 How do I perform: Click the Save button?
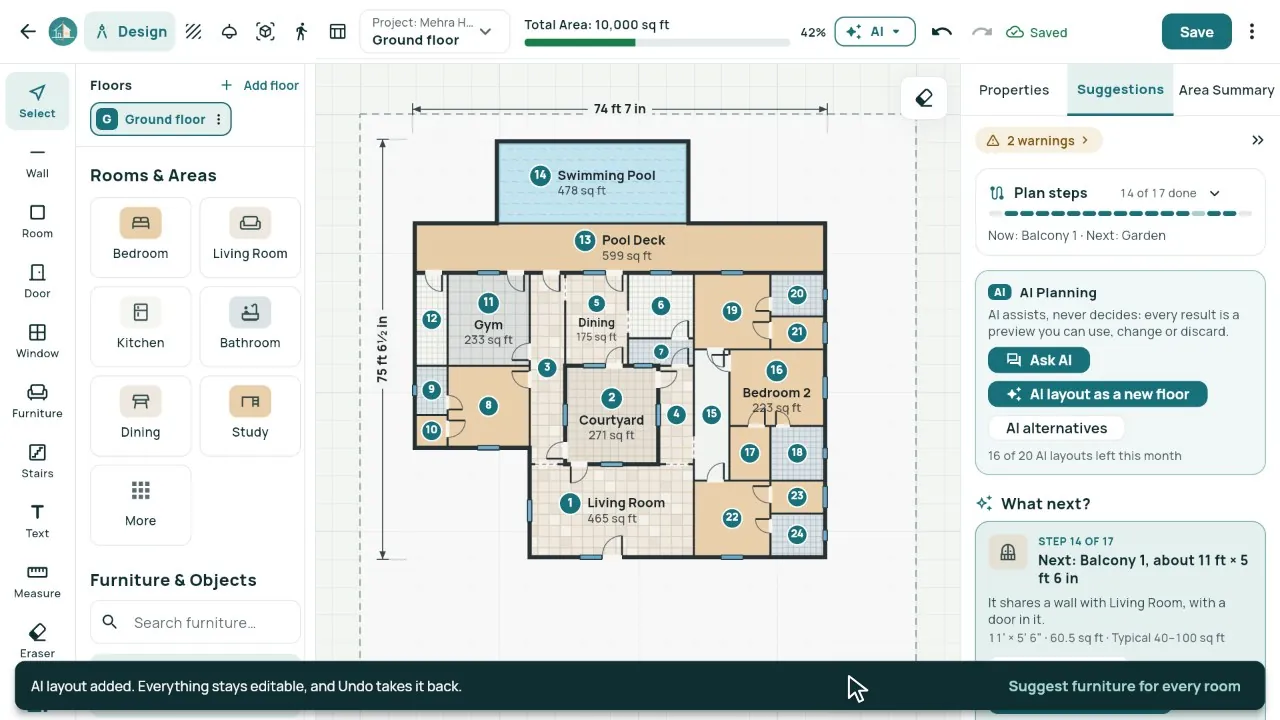[1197, 32]
